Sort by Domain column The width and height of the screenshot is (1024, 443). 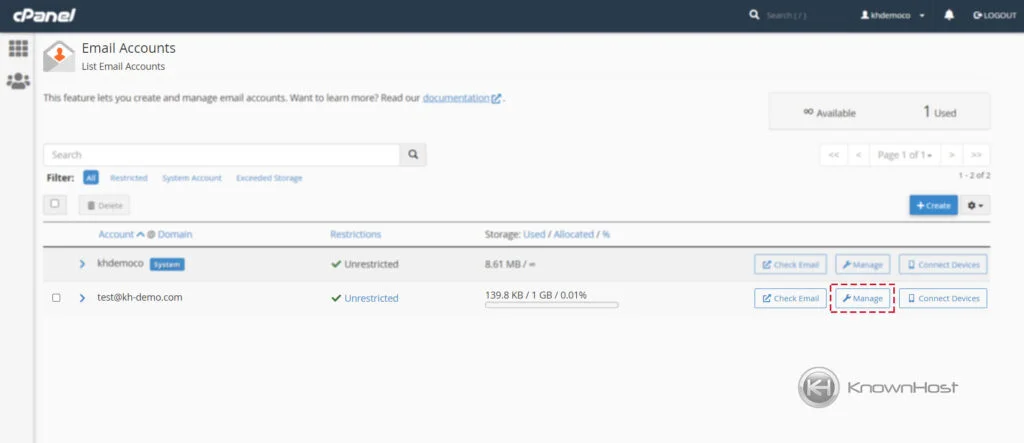point(175,234)
